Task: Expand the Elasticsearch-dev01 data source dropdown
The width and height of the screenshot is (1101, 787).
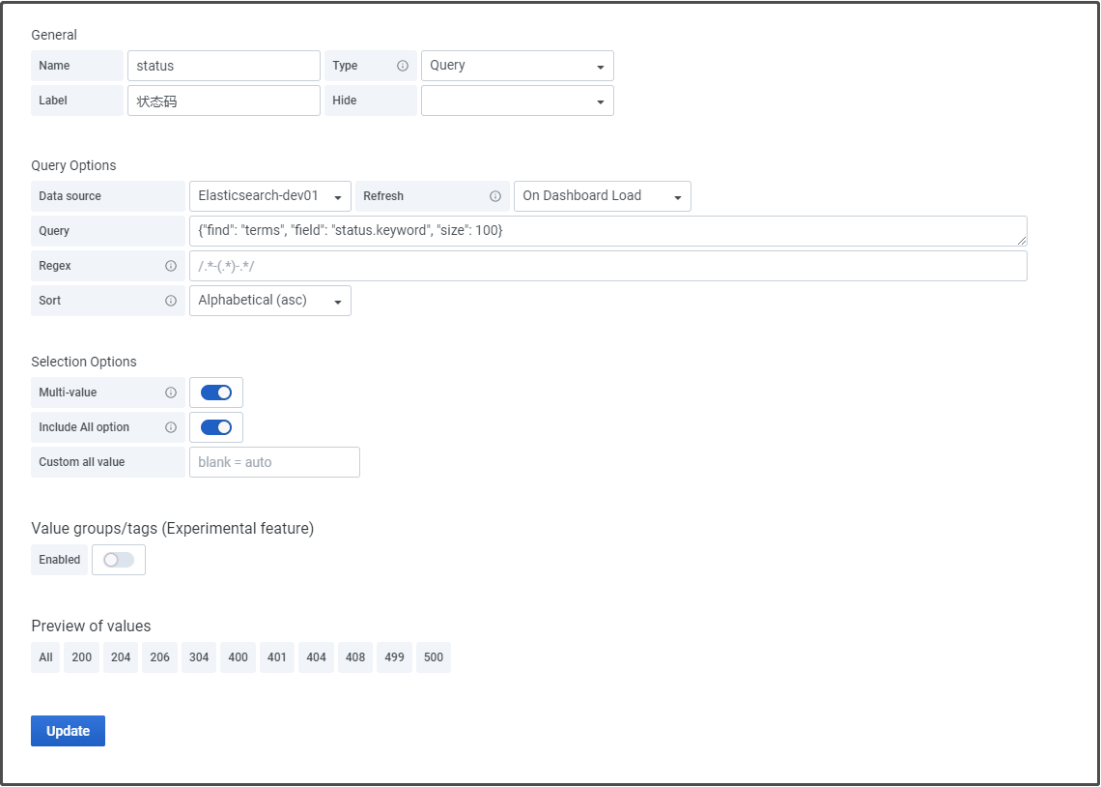Action: pyautogui.click(x=270, y=196)
